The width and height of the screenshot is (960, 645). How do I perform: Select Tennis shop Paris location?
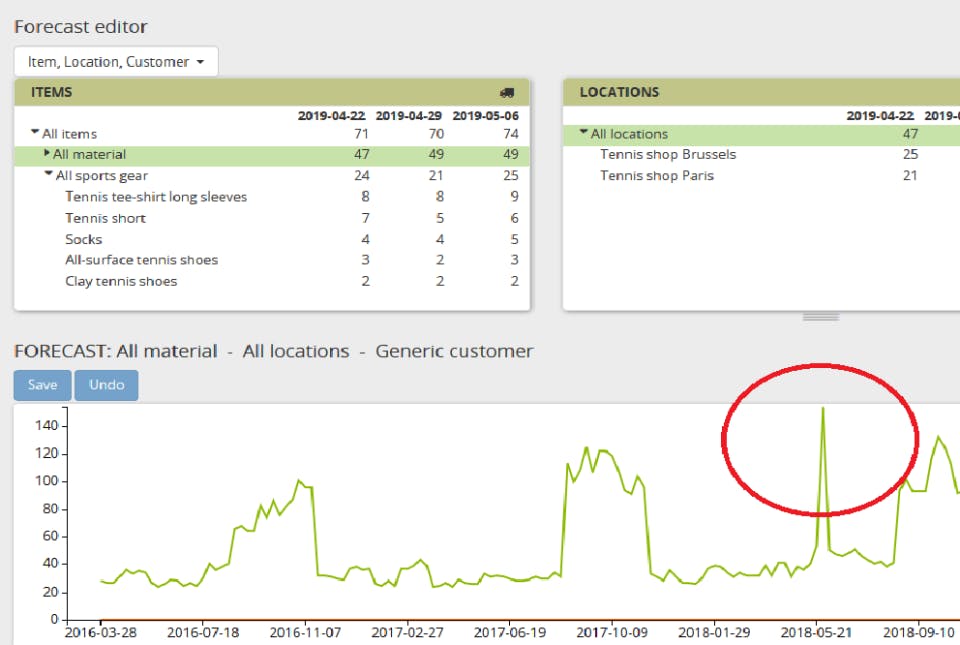(657, 176)
